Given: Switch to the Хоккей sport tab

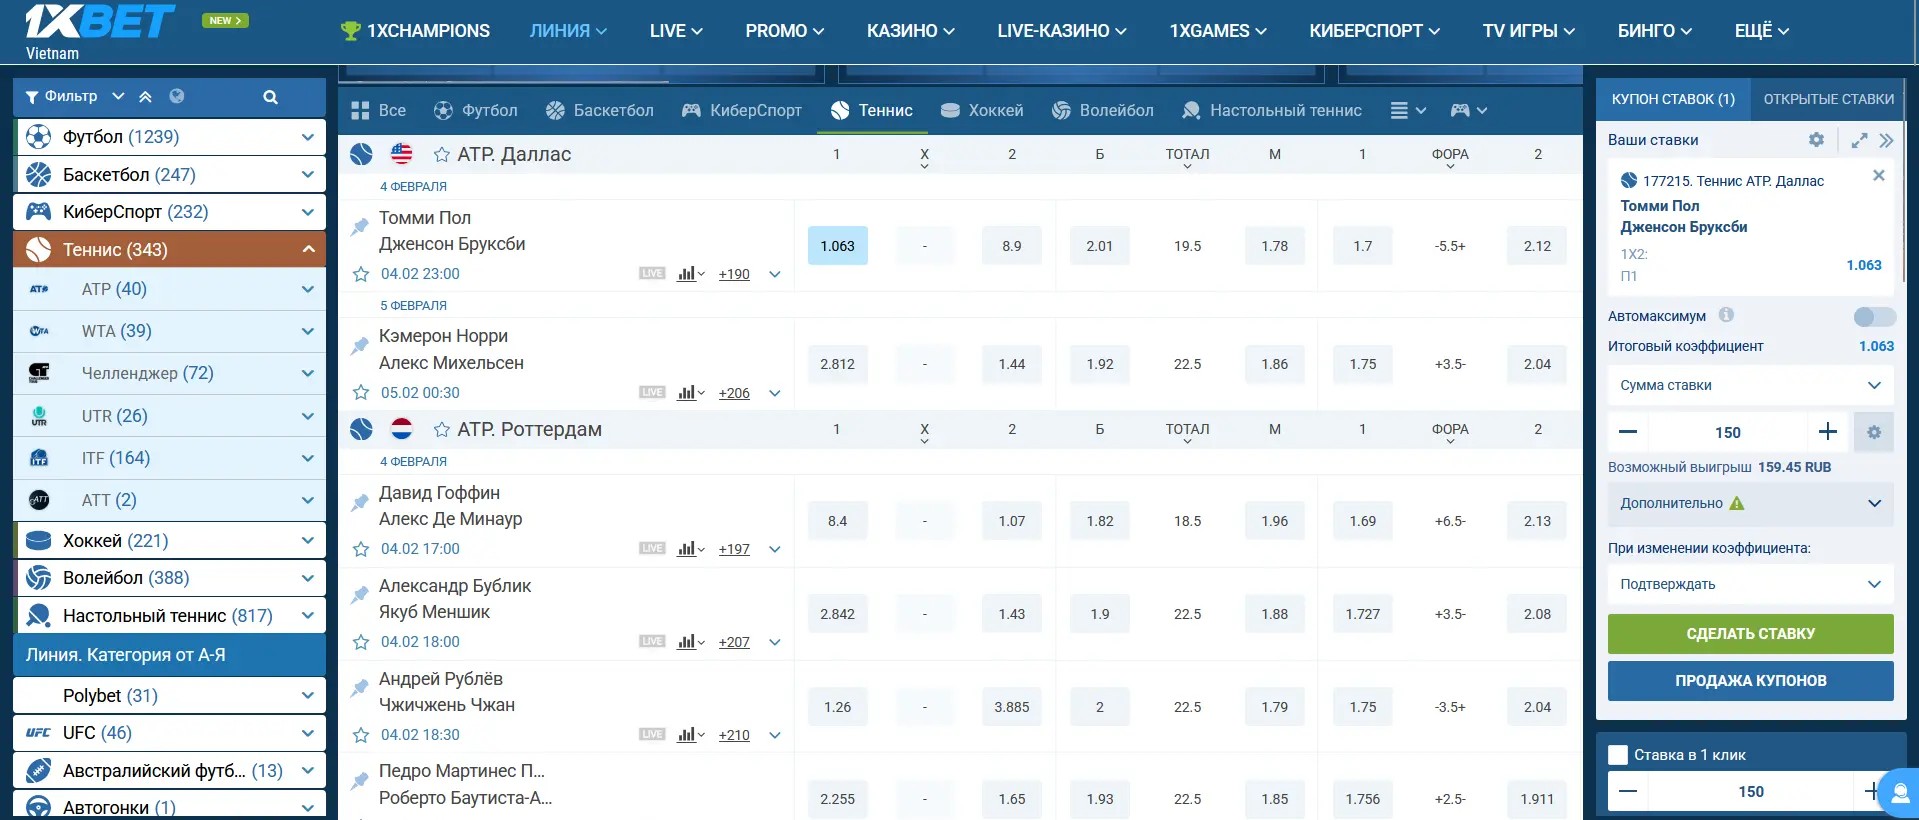Looking at the screenshot, I should (x=982, y=110).
